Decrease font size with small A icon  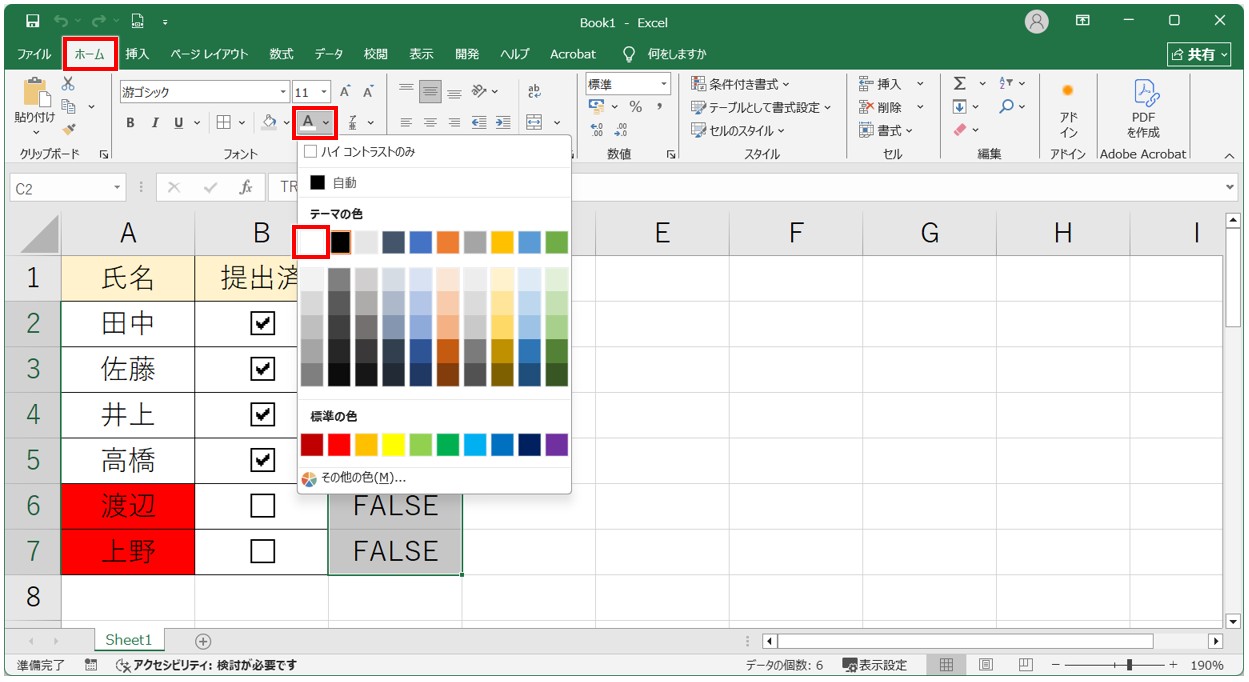pyautogui.click(x=368, y=91)
